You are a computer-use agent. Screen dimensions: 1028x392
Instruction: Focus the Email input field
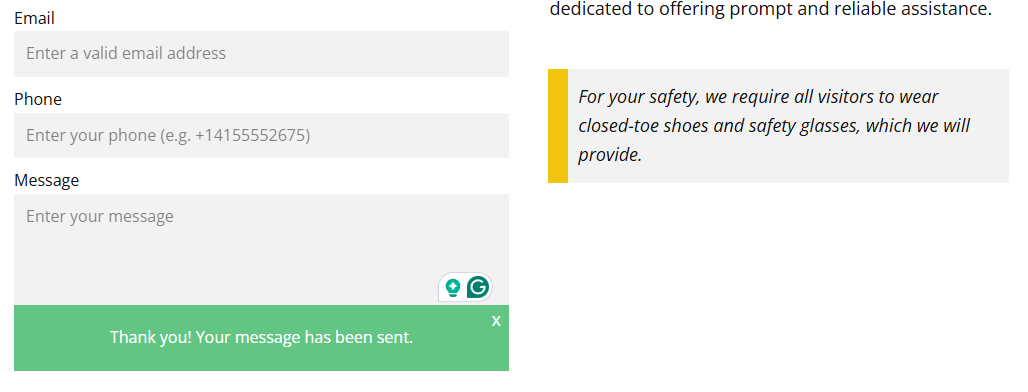click(261, 54)
